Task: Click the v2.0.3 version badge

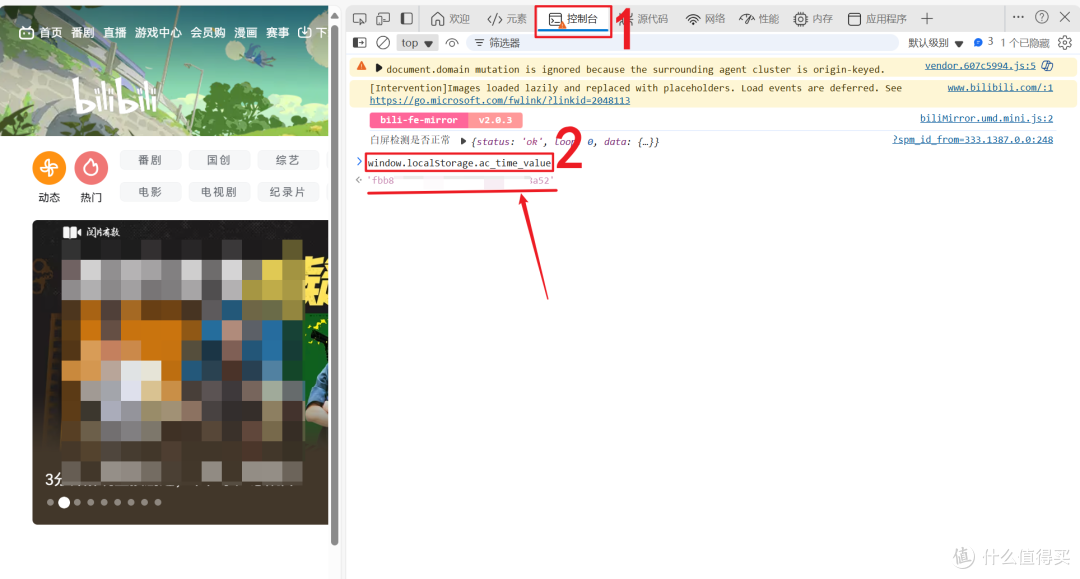Action: [495, 120]
